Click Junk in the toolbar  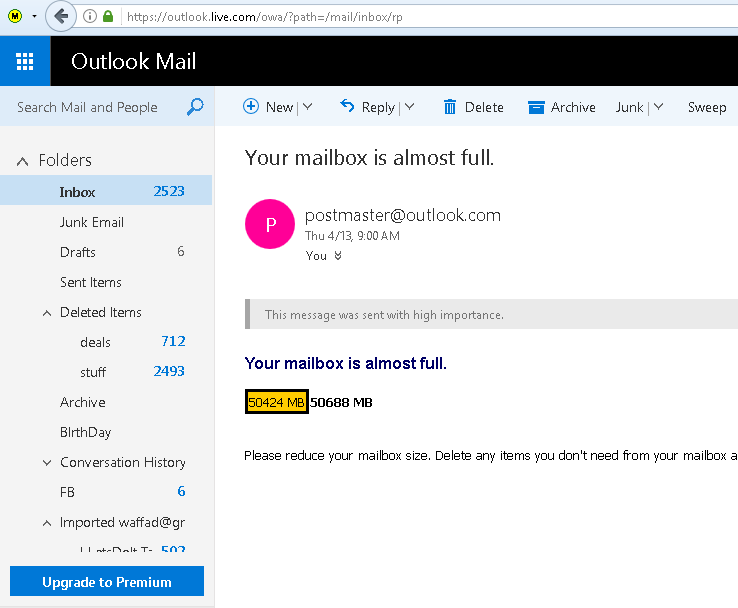pyautogui.click(x=629, y=107)
